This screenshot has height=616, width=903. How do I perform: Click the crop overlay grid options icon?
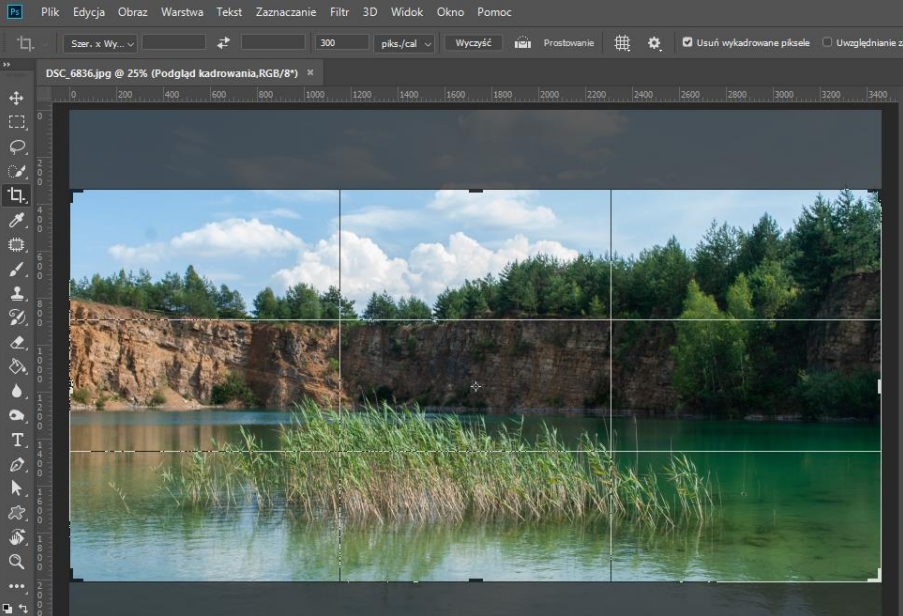click(x=622, y=44)
